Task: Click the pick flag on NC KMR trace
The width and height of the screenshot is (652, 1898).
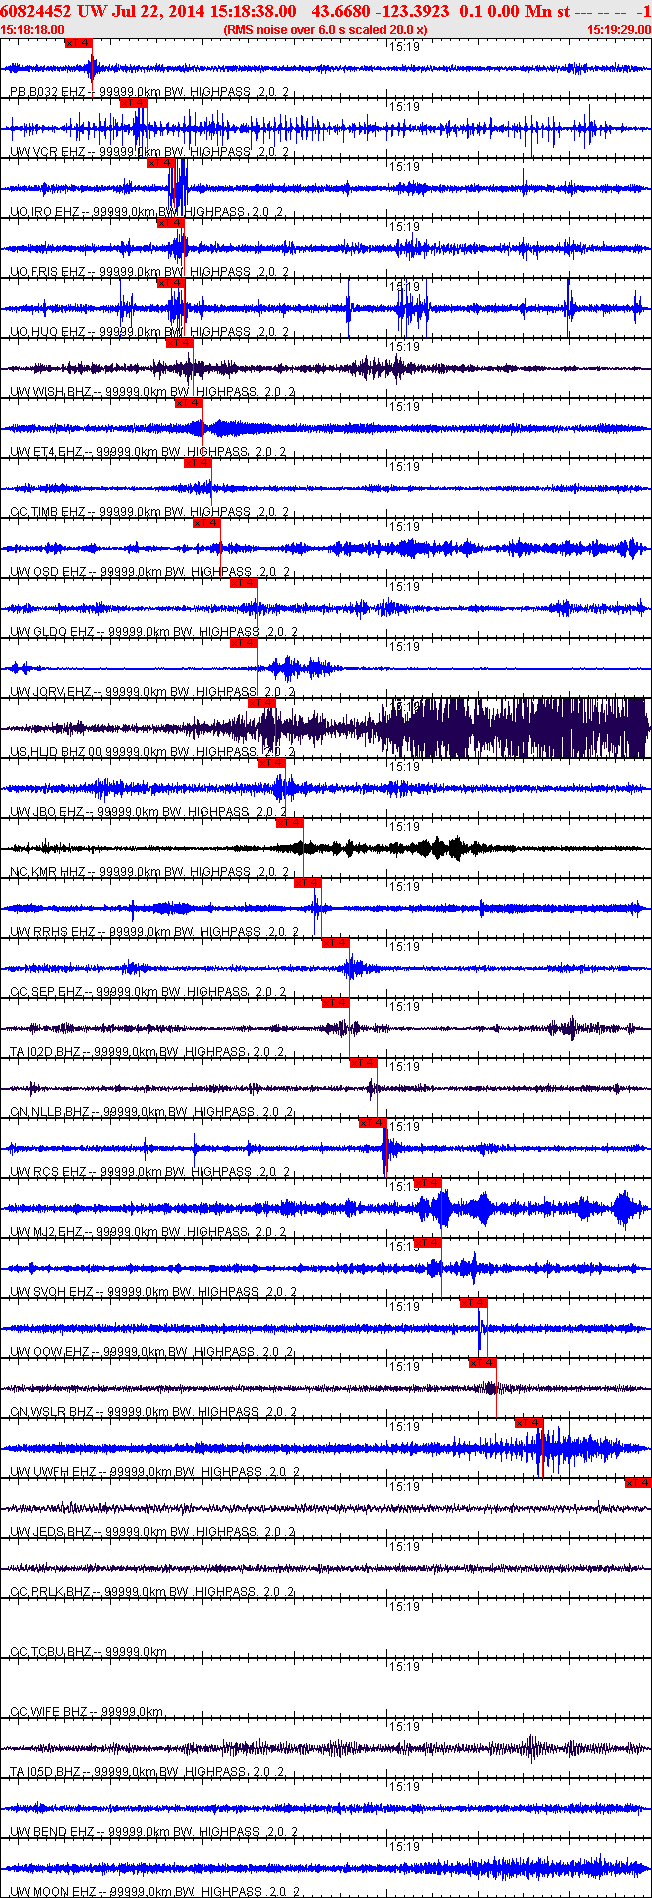Action: (290, 823)
